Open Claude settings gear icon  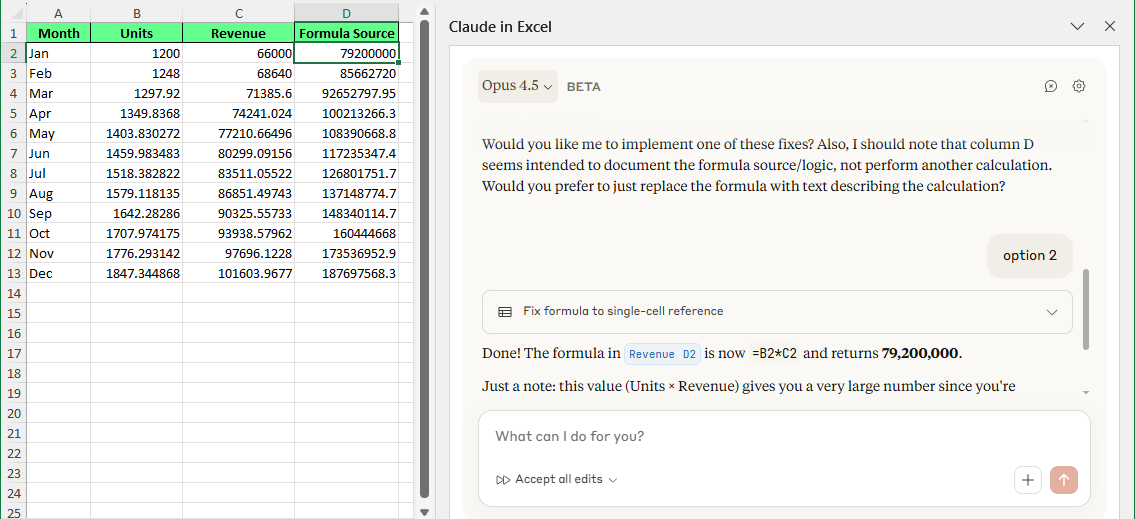pyautogui.click(x=1079, y=86)
